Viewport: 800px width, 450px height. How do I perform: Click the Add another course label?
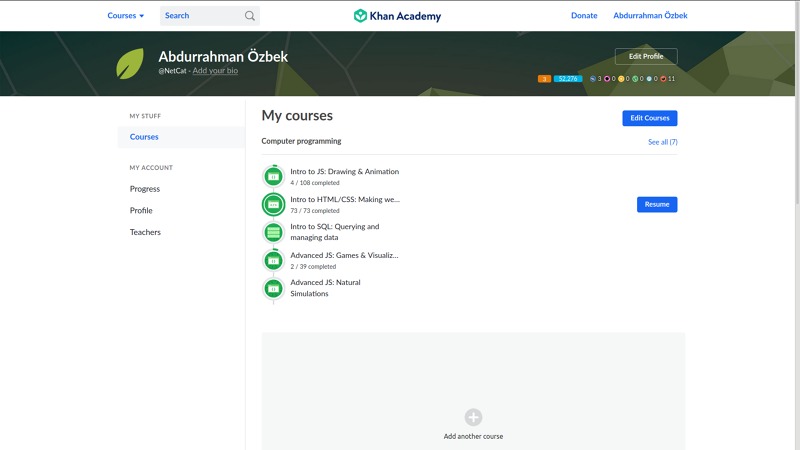tap(473, 436)
